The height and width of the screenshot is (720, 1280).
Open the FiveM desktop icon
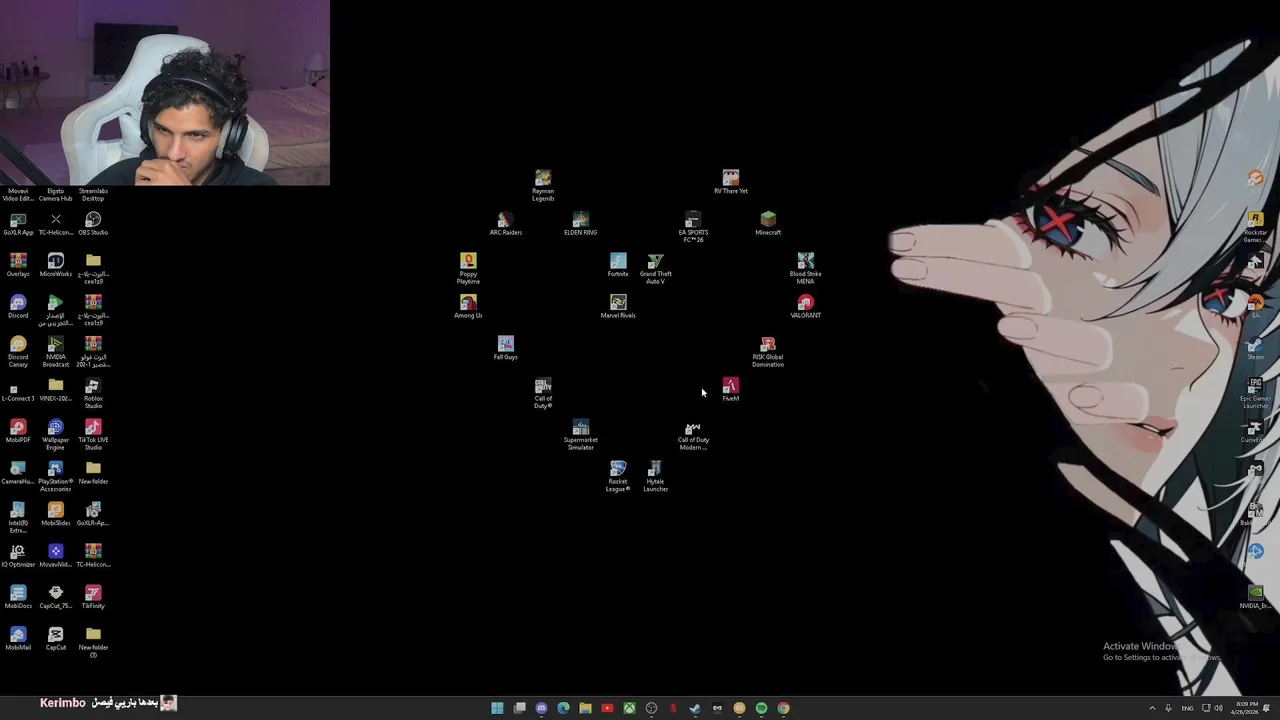click(731, 389)
